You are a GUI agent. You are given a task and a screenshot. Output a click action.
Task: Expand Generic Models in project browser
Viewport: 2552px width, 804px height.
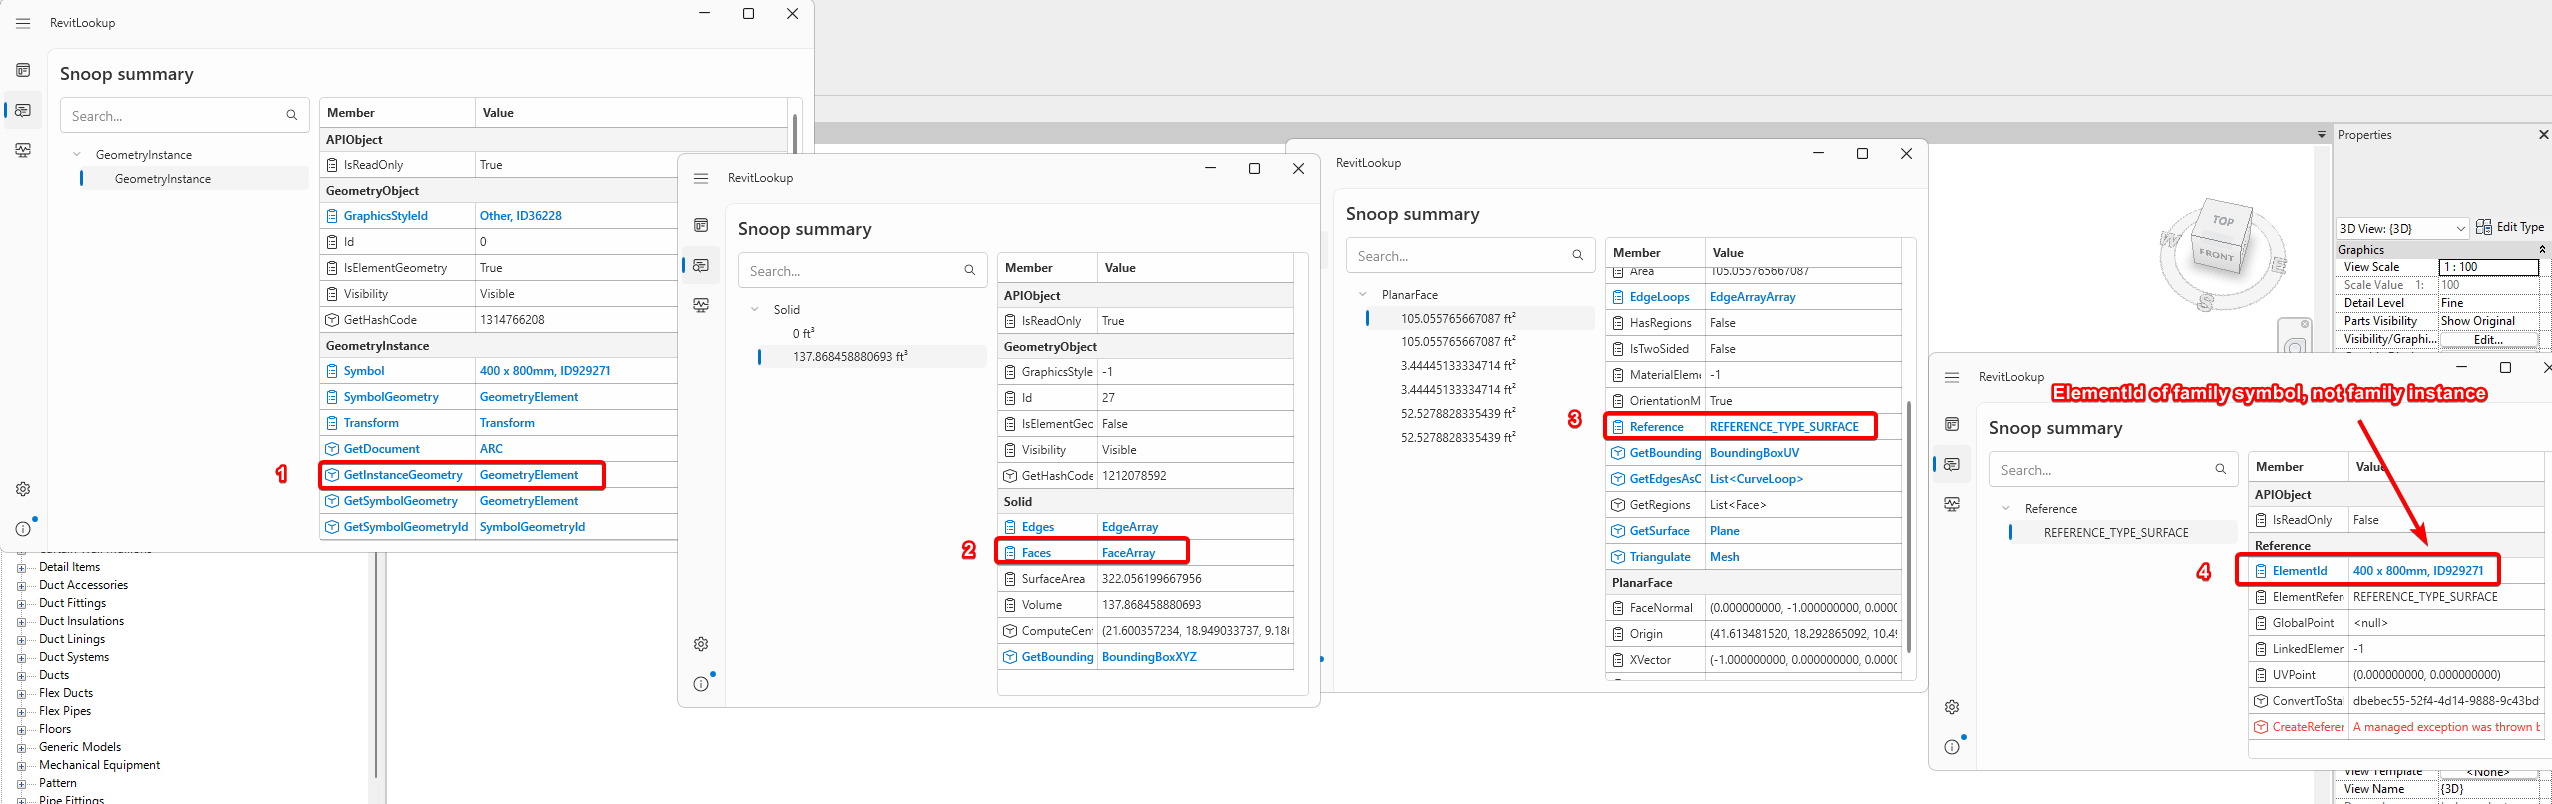click(21, 747)
